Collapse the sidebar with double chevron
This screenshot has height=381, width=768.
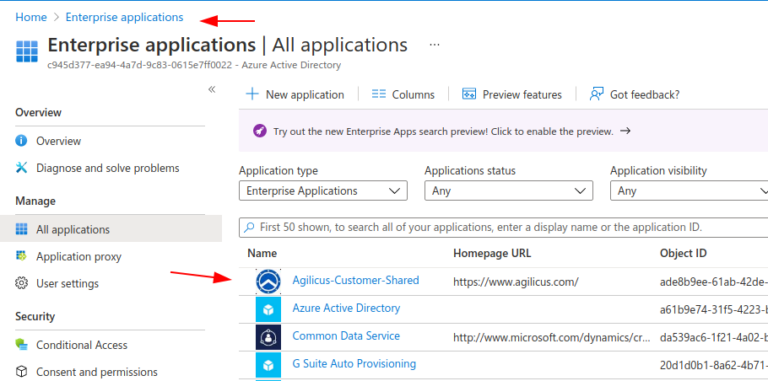pos(212,89)
